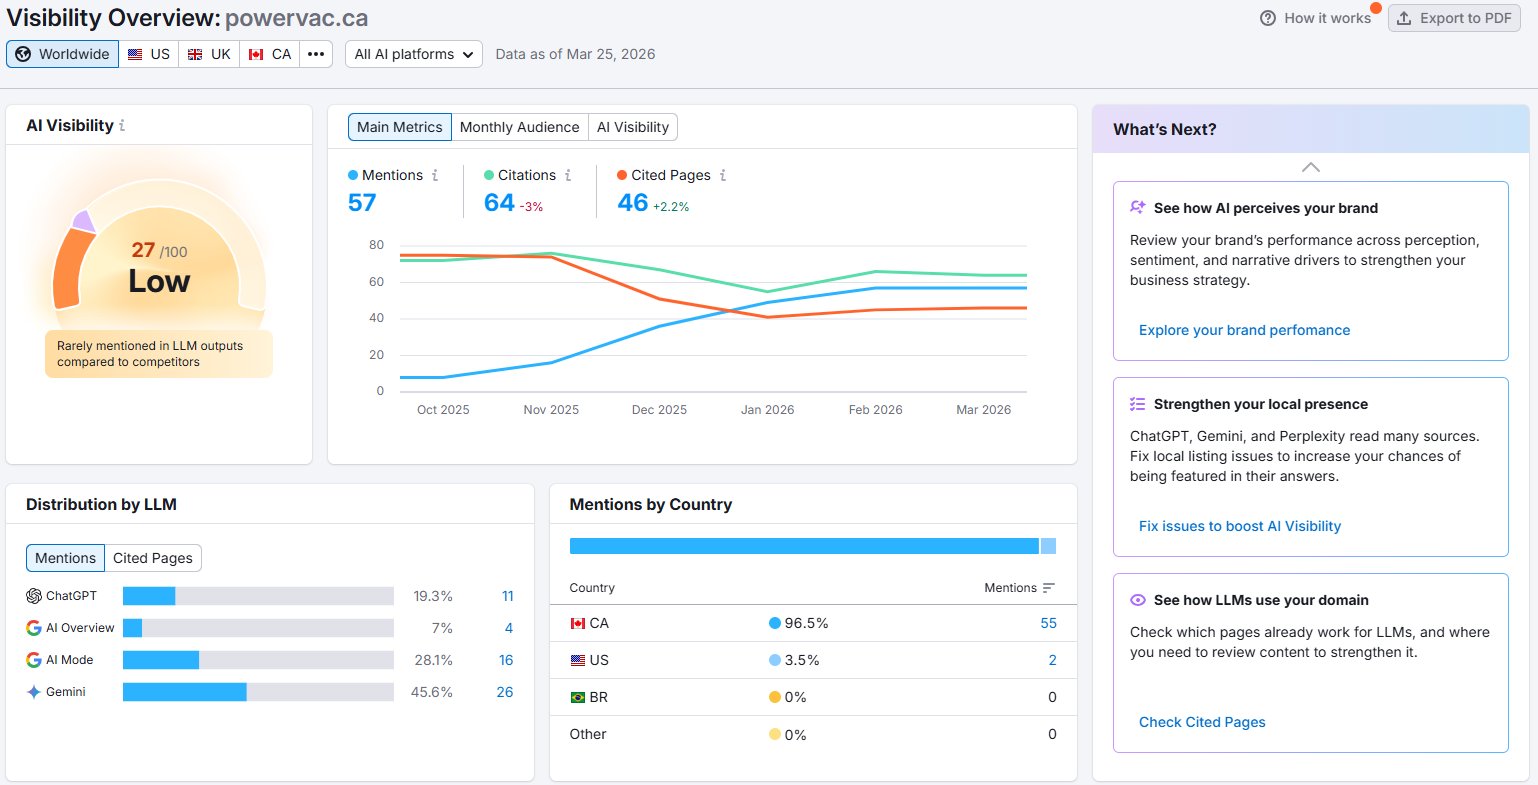Toggle Cited Pages series in chart legend
The width and height of the screenshot is (1538, 785).
coord(664,175)
